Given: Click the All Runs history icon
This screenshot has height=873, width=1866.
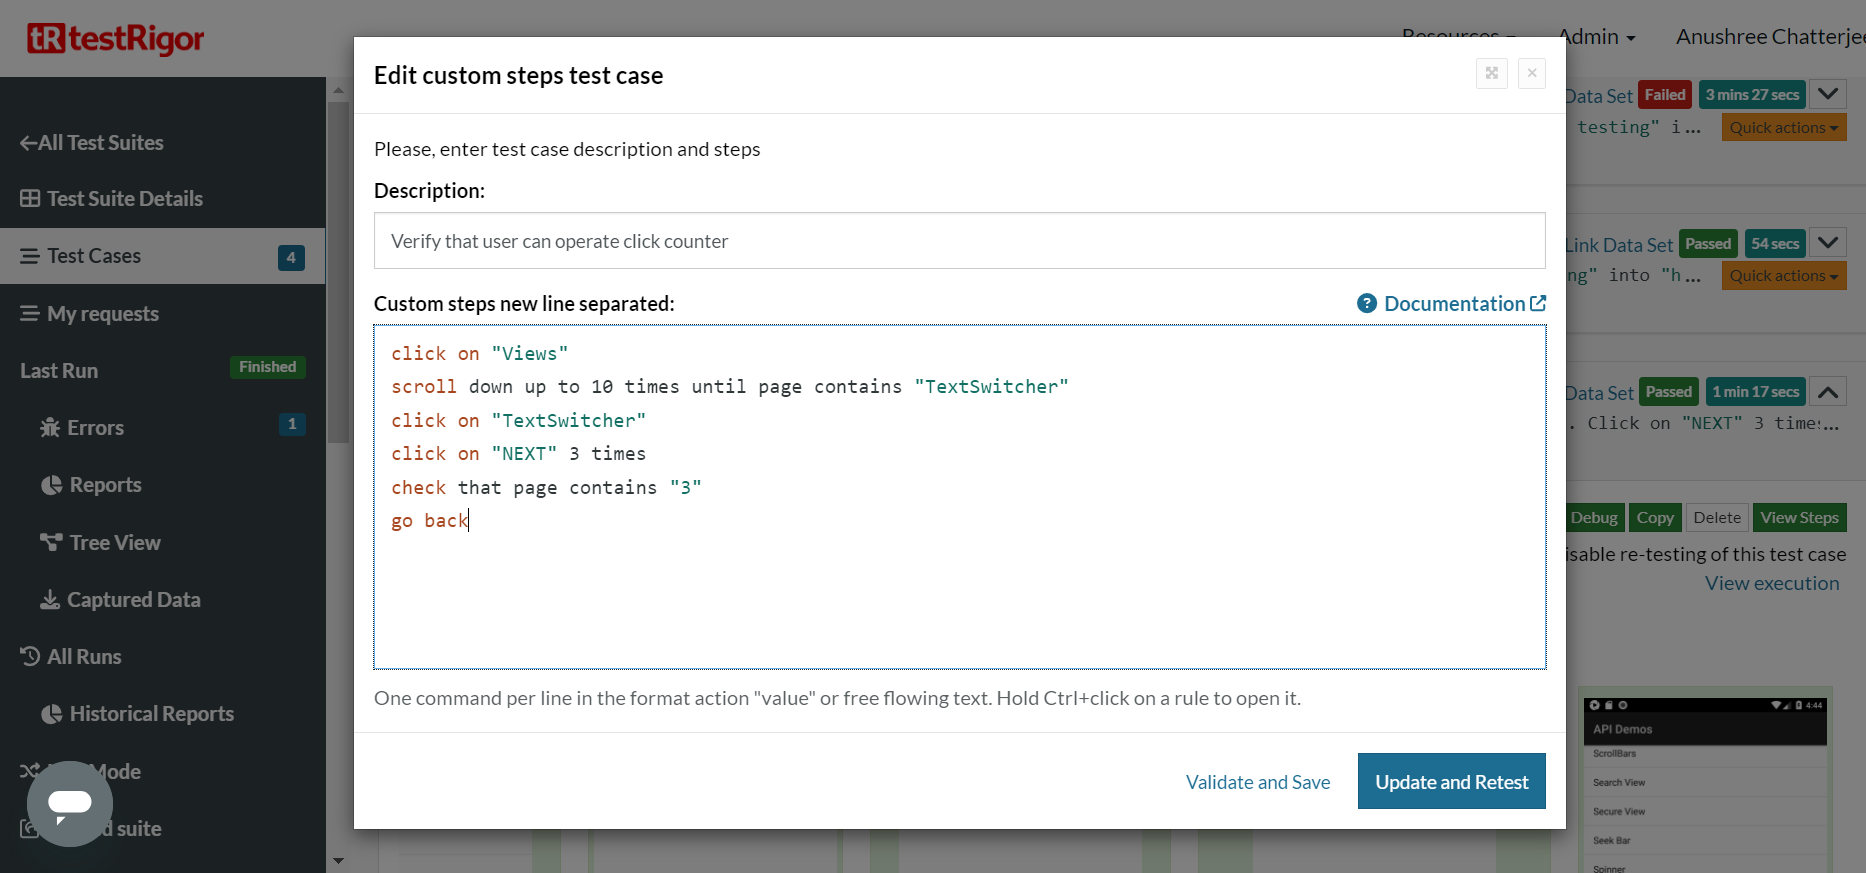Looking at the screenshot, I should point(30,657).
